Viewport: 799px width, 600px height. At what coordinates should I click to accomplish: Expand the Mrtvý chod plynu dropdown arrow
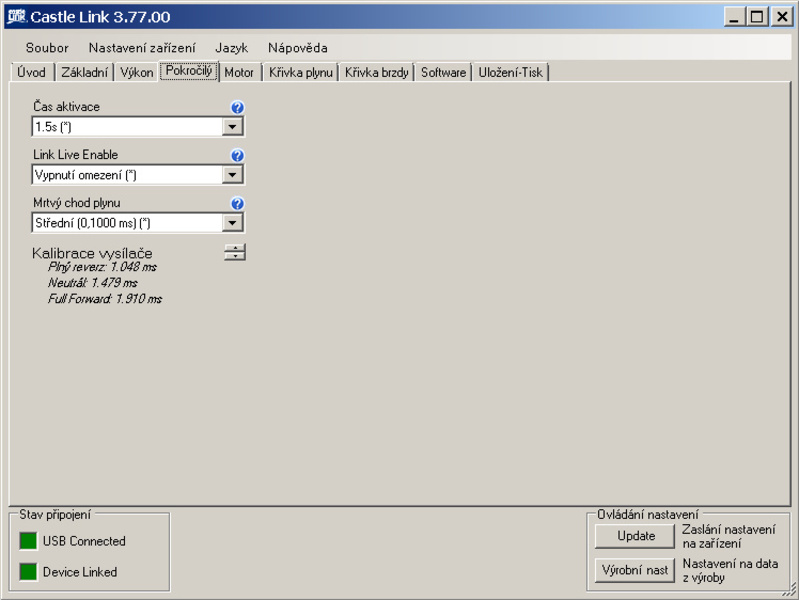[232, 223]
